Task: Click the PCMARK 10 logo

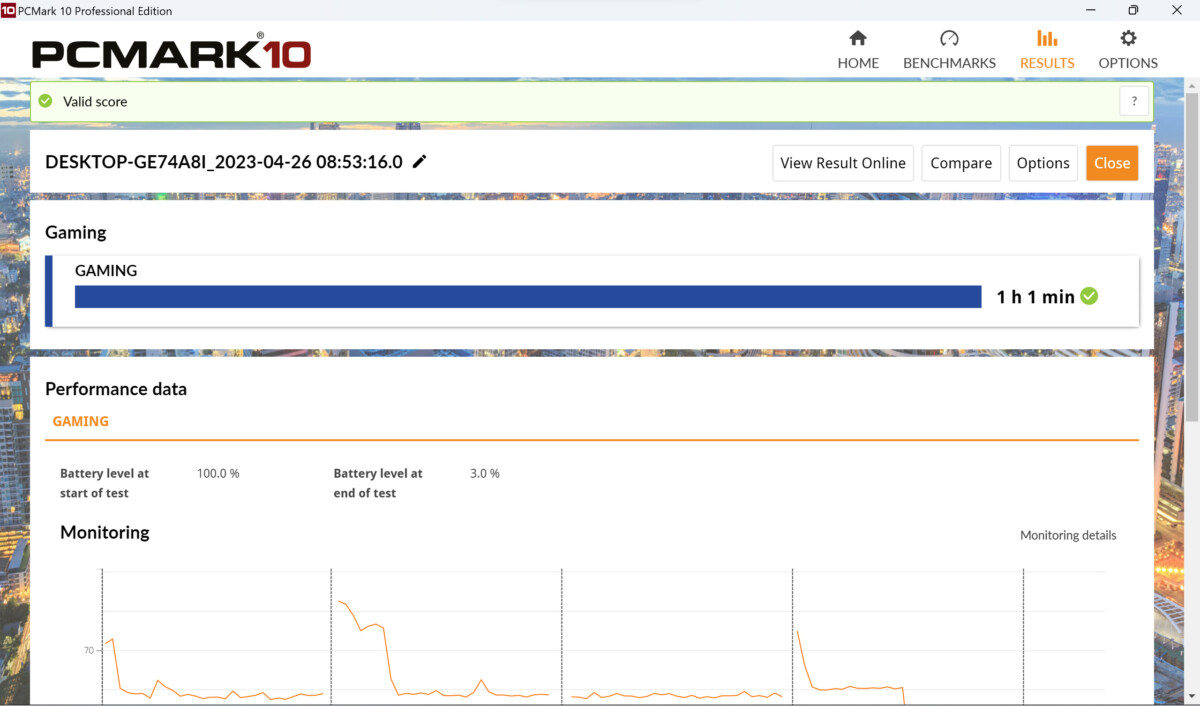Action: pos(171,52)
